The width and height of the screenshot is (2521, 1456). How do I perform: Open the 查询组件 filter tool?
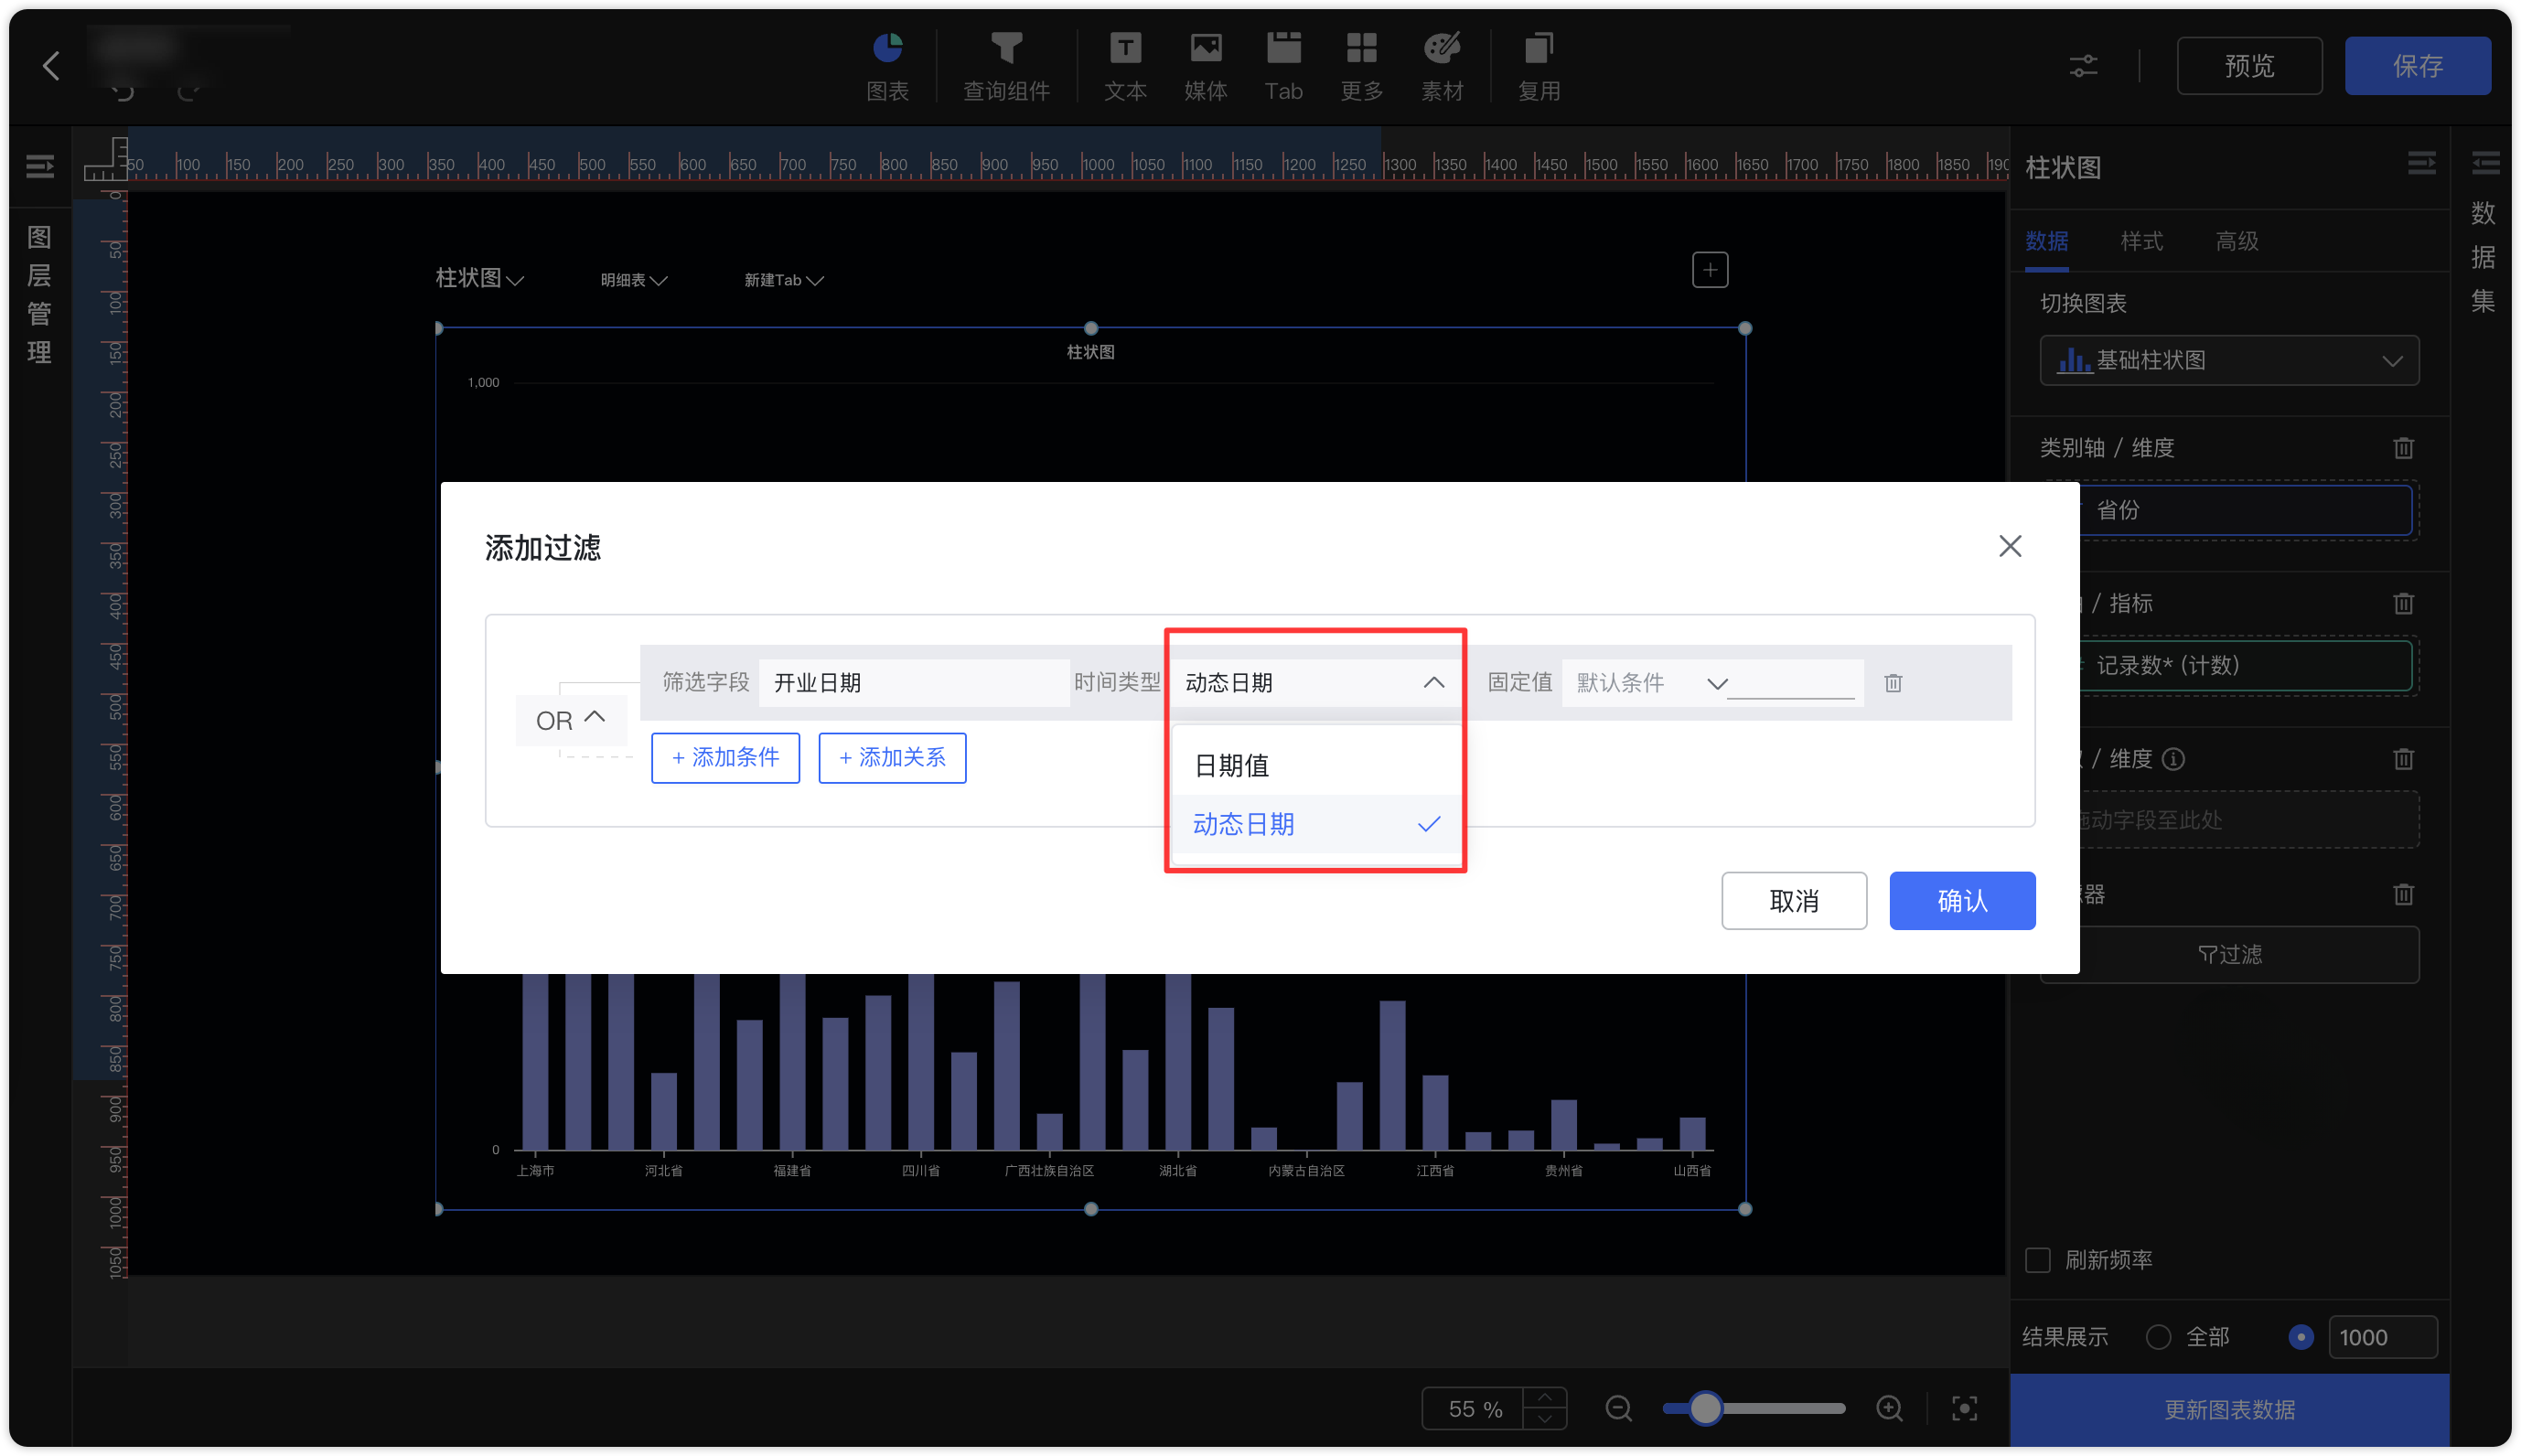[x=1006, y=66]
